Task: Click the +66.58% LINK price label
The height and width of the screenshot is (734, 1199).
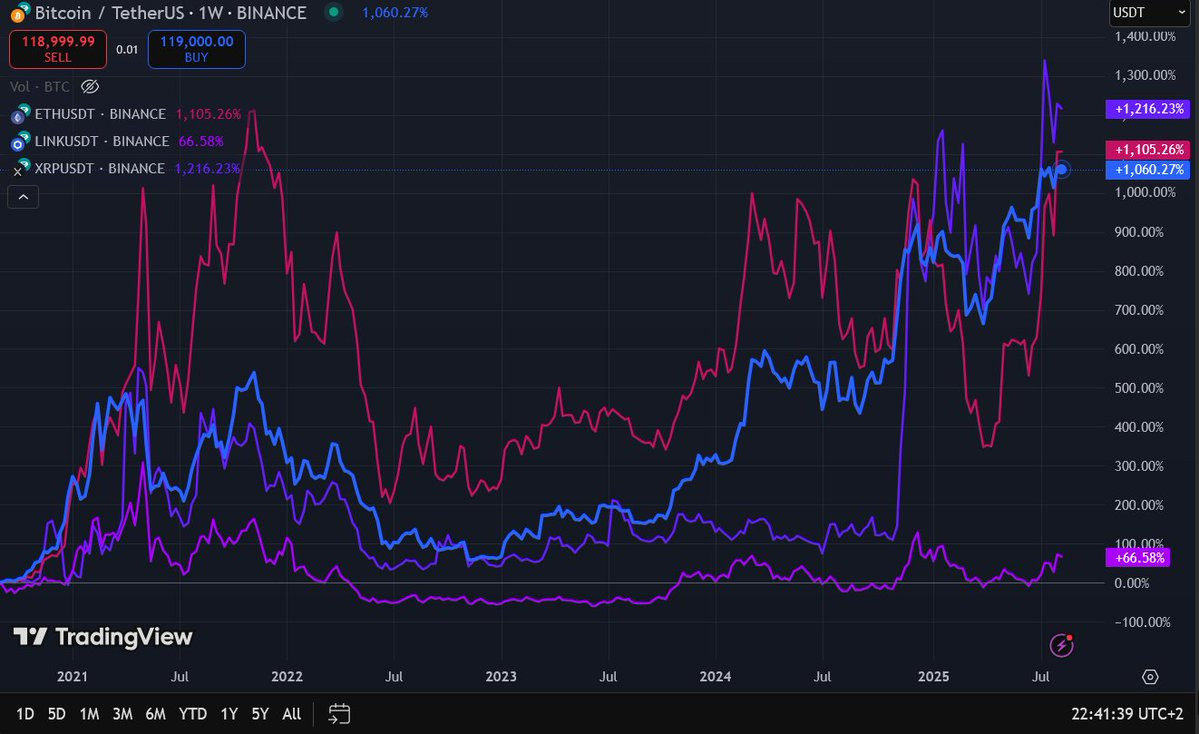Action: (1139, 557)
